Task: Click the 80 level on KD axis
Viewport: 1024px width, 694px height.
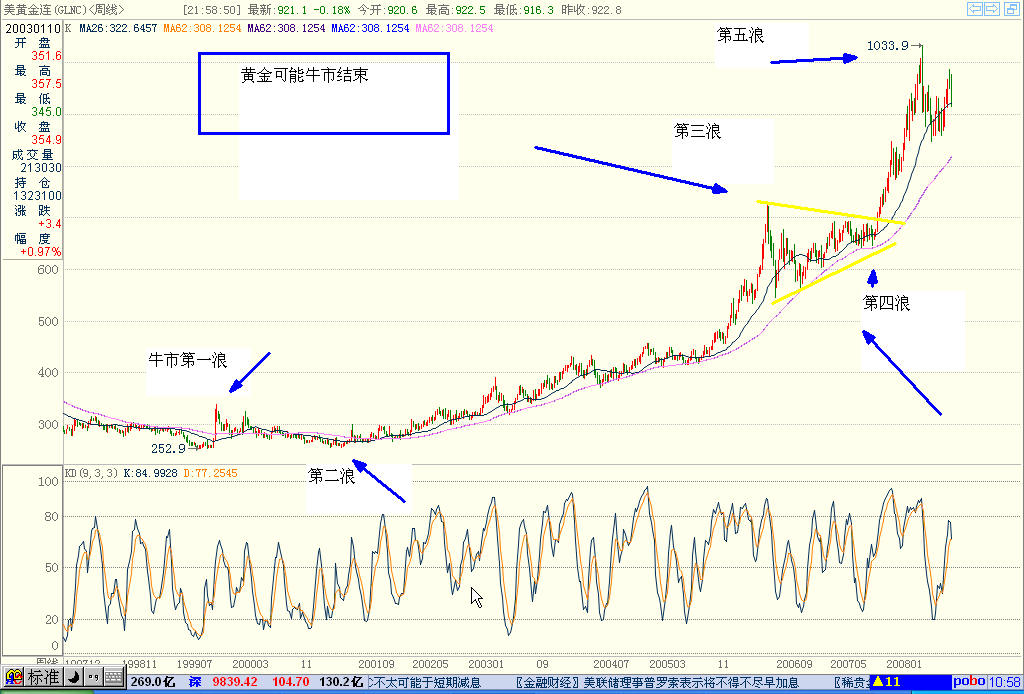Action: (x=50, y=516)
